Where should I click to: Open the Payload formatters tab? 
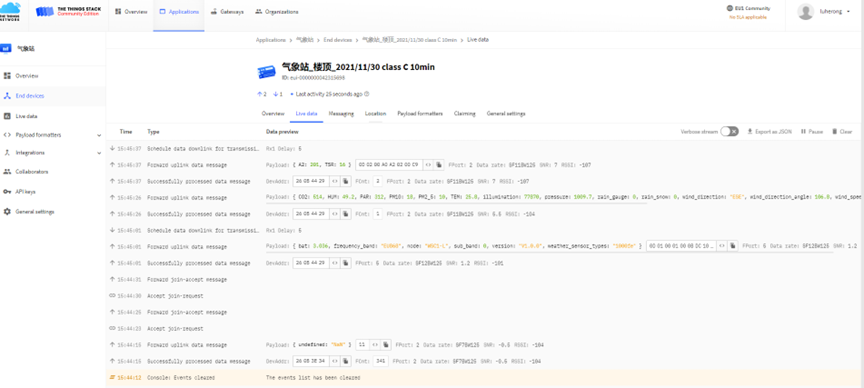[420, 114]
